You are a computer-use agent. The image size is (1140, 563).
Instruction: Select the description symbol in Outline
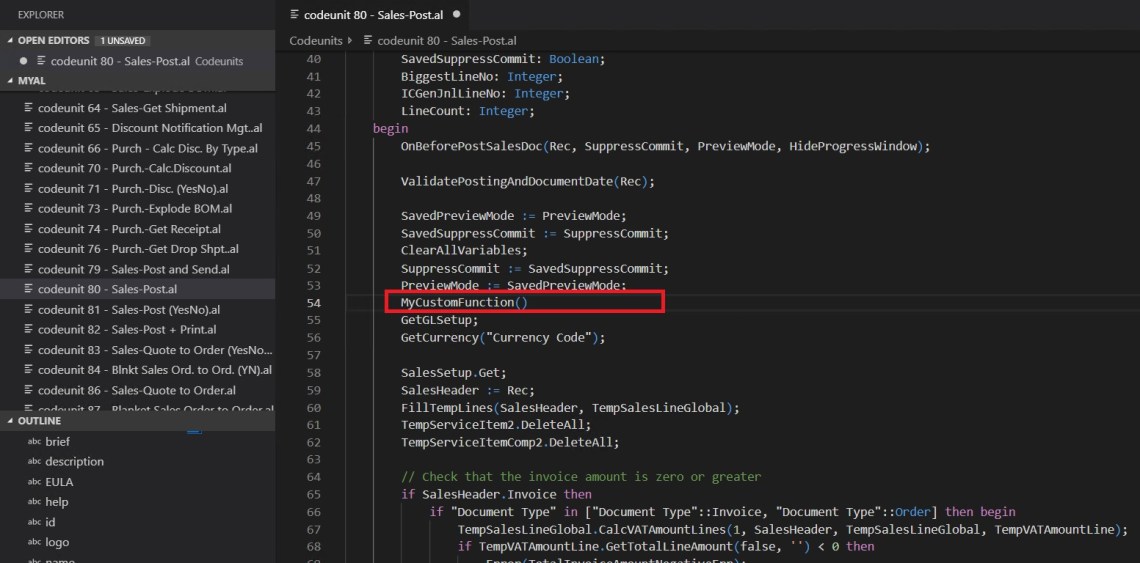click(75, 462)
